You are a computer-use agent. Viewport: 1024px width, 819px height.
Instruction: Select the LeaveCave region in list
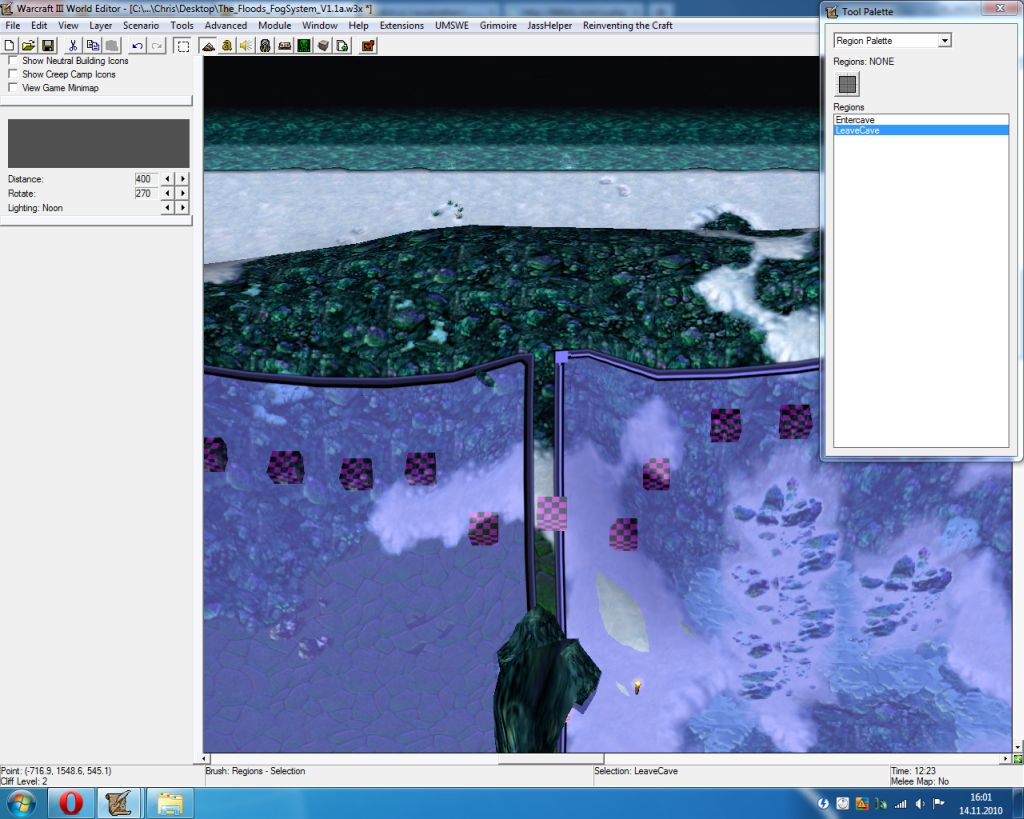pyautogui.click(x=921, y=131)
